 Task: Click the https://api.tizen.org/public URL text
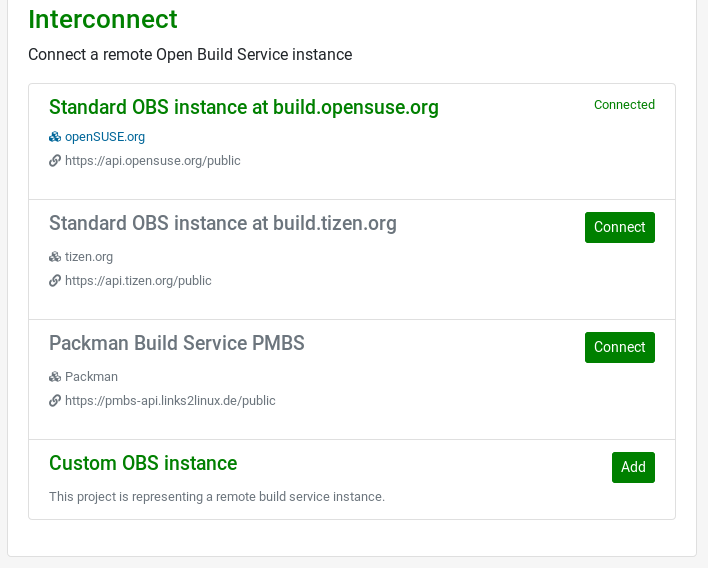(x=138, y=281)
